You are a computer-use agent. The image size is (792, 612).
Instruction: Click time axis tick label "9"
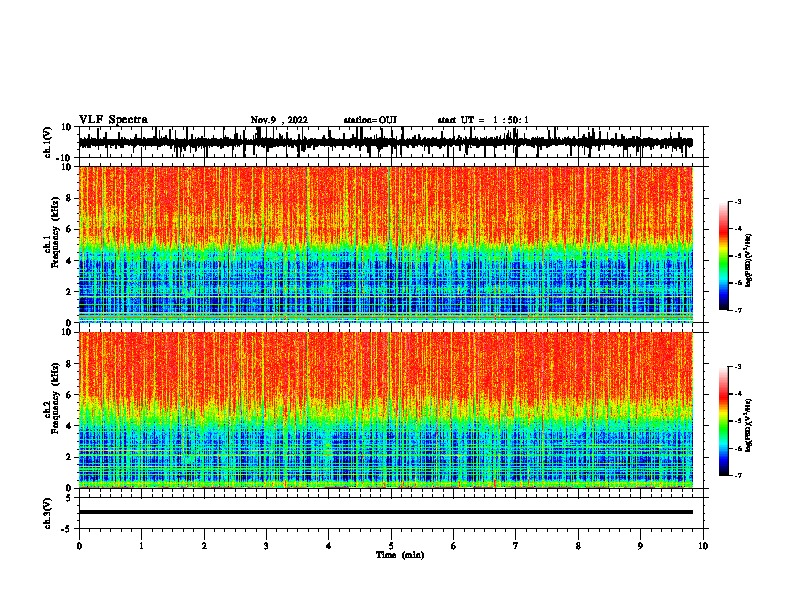640,546
